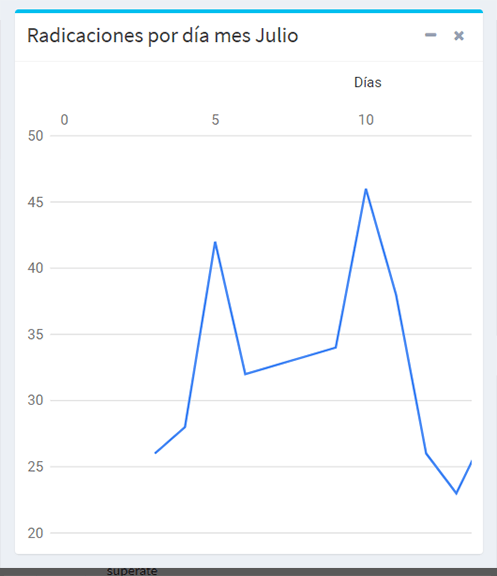
Task: Click the first data point of the blue line
Action: point(155,453)
